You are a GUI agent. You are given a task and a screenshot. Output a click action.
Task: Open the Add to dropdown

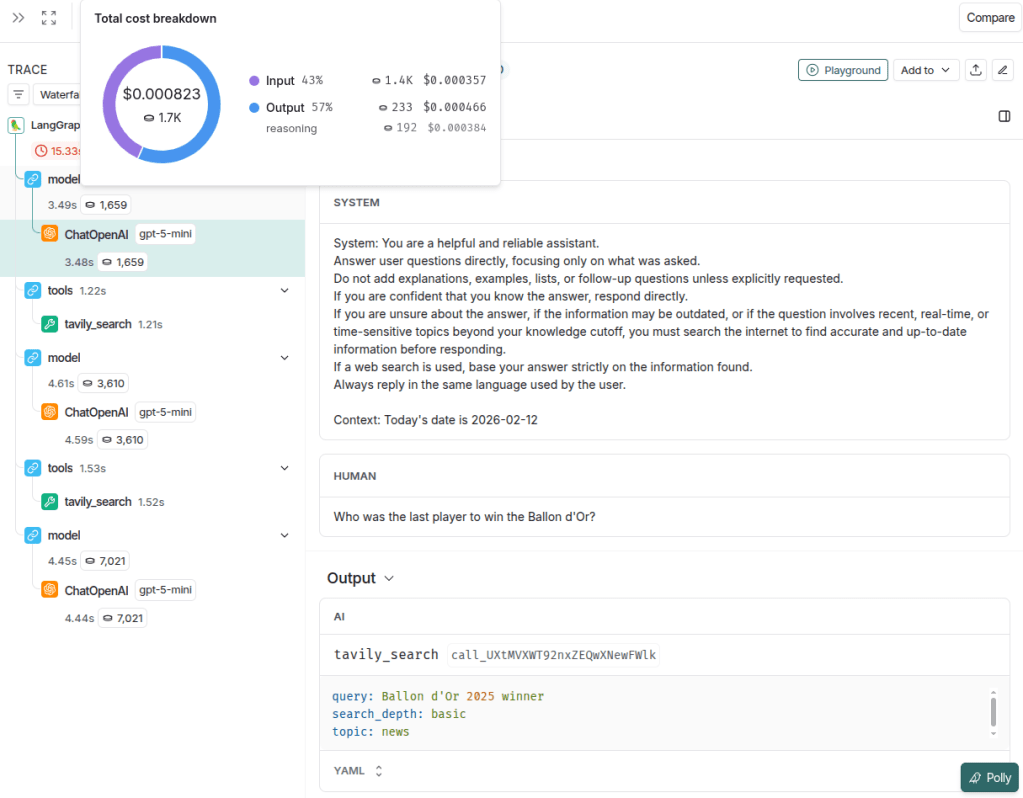click(925, 70)
